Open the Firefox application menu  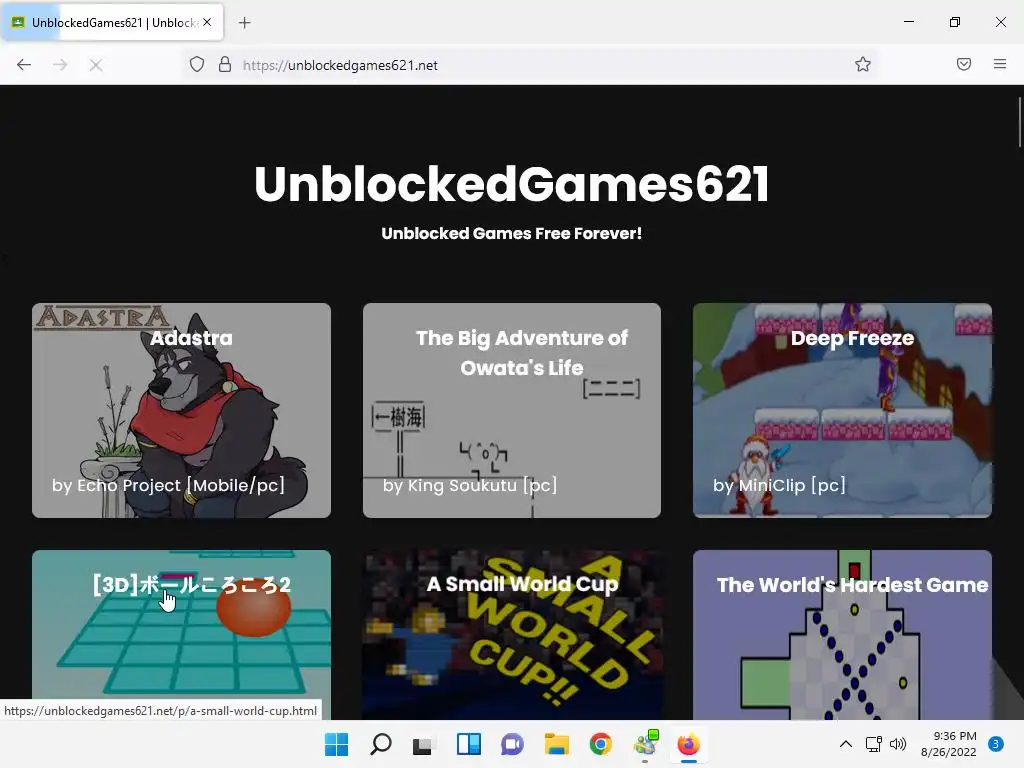(1000, 64)
